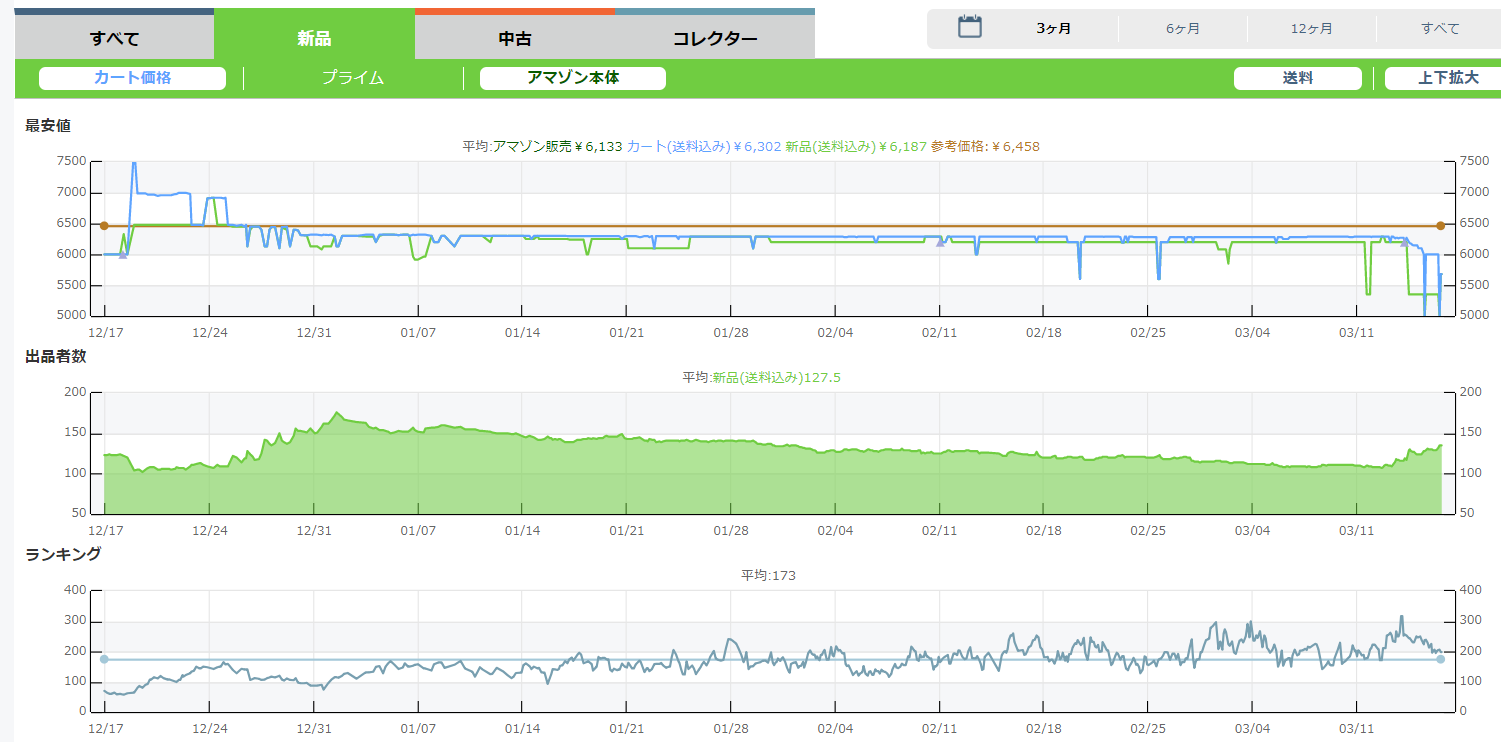Select the 3ヶ月 period option

[1054, 29]
